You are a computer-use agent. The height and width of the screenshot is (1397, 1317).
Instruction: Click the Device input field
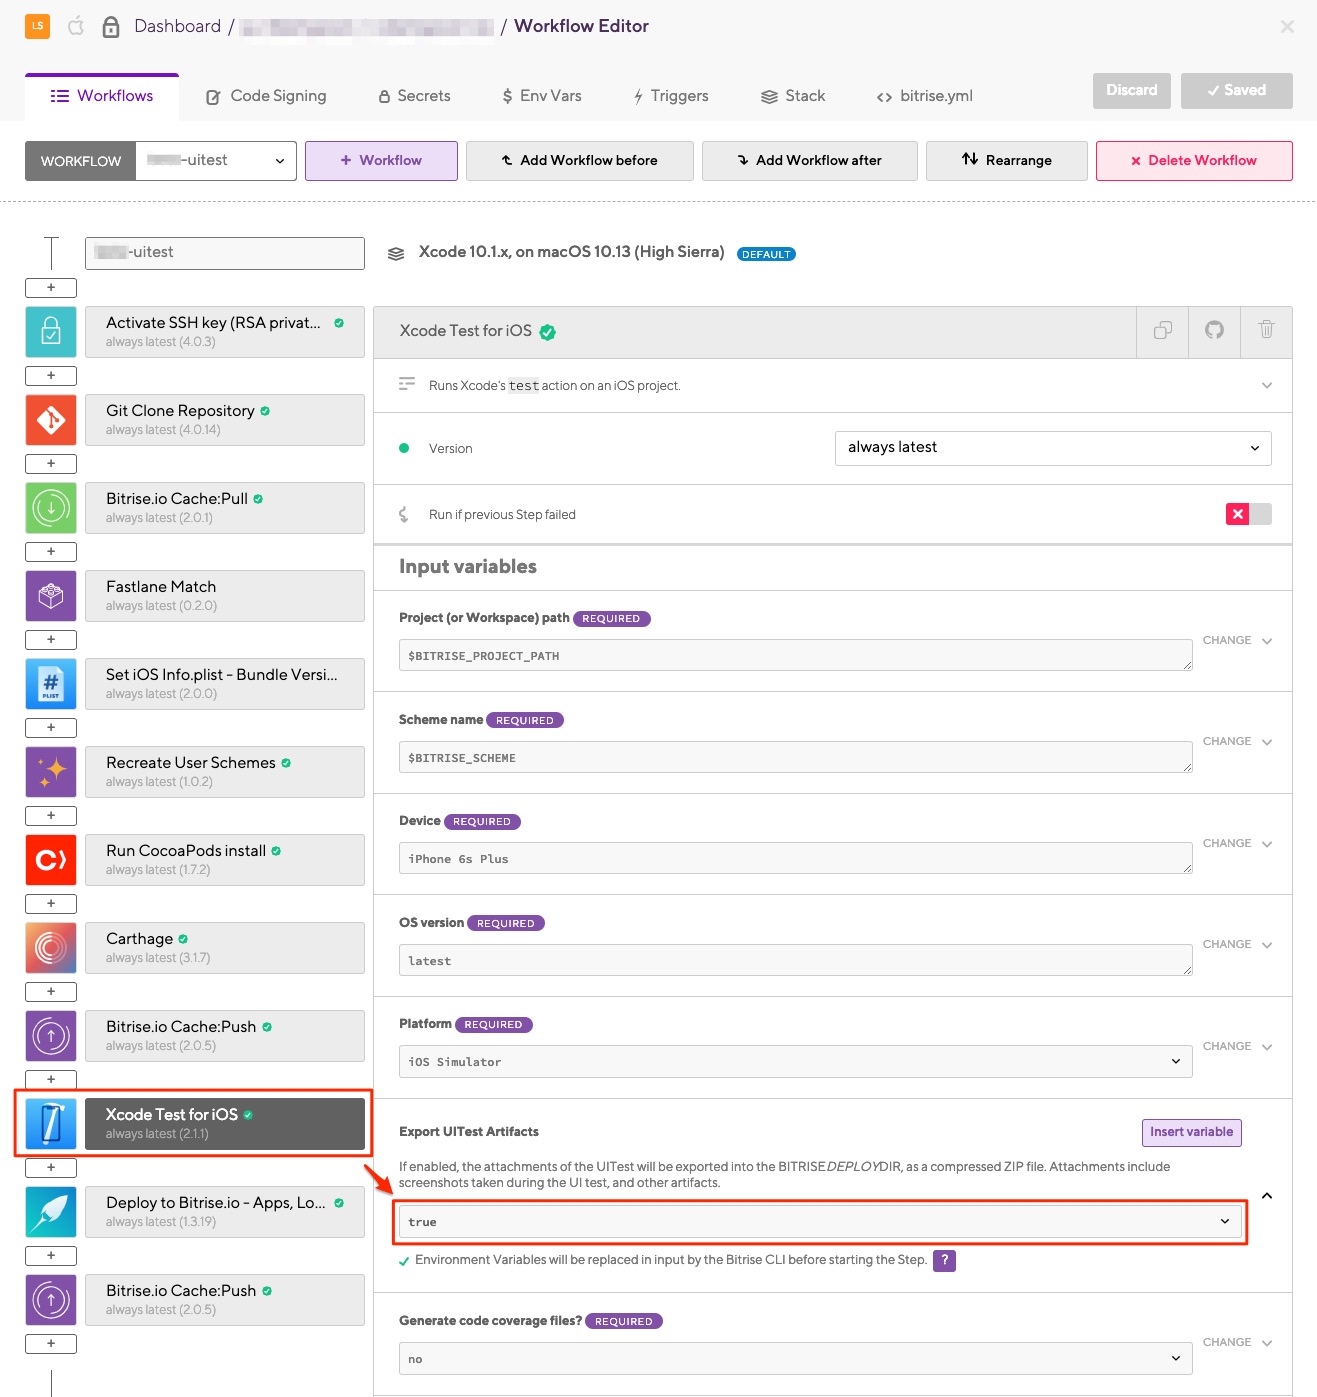pos(796,858)
